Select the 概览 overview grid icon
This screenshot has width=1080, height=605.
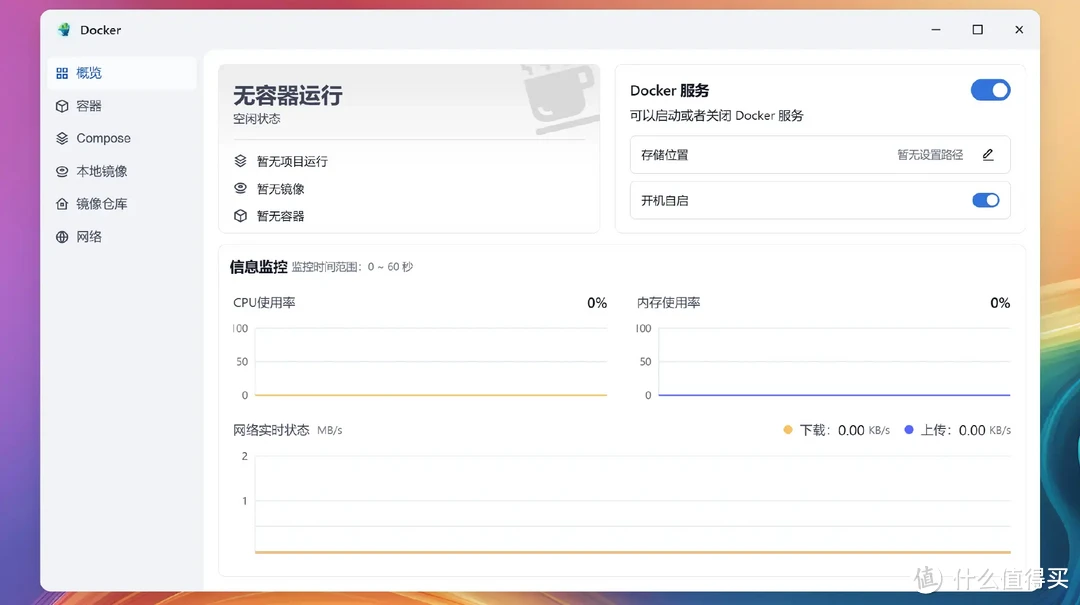pos(62,73)
